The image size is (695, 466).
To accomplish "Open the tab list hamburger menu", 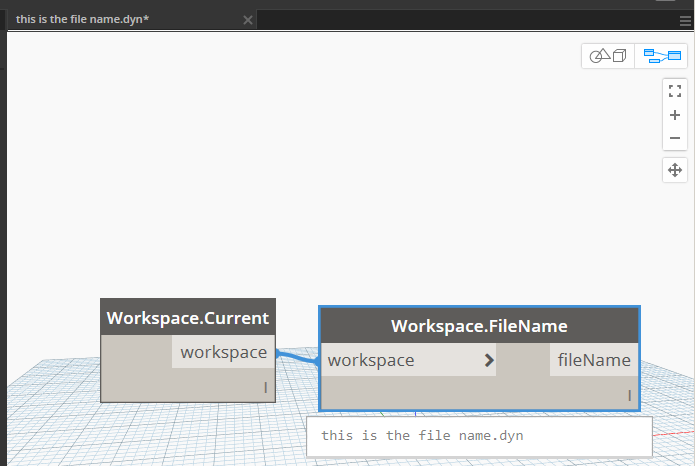I will 685,21.
